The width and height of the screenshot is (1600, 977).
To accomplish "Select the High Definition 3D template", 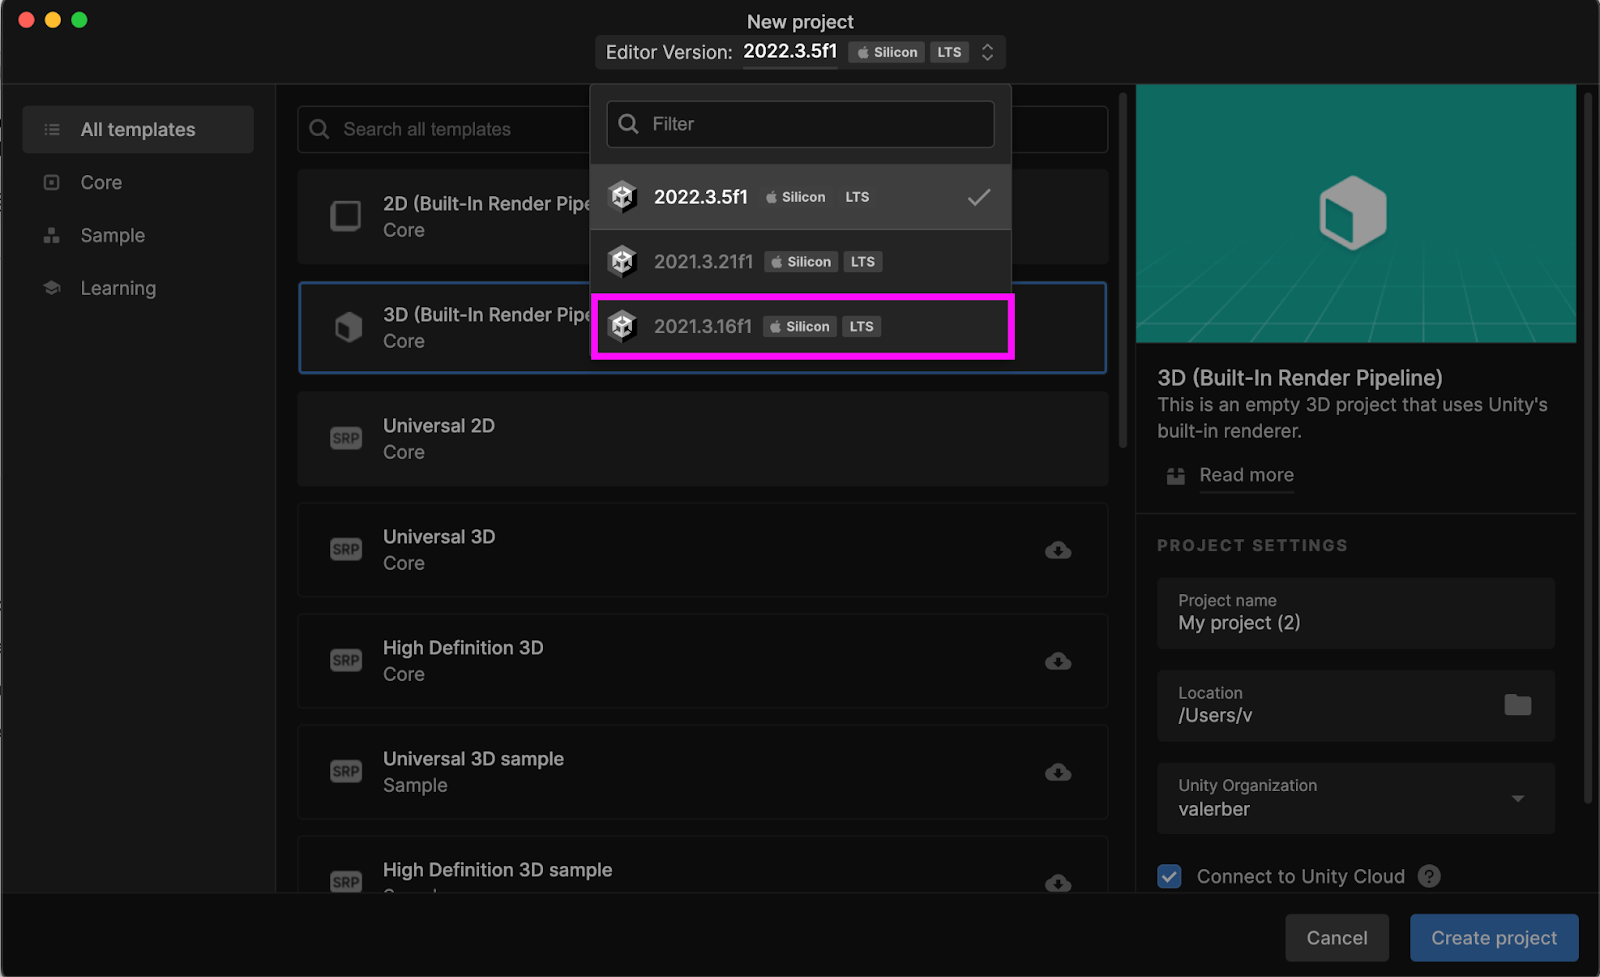I will 702,661.
